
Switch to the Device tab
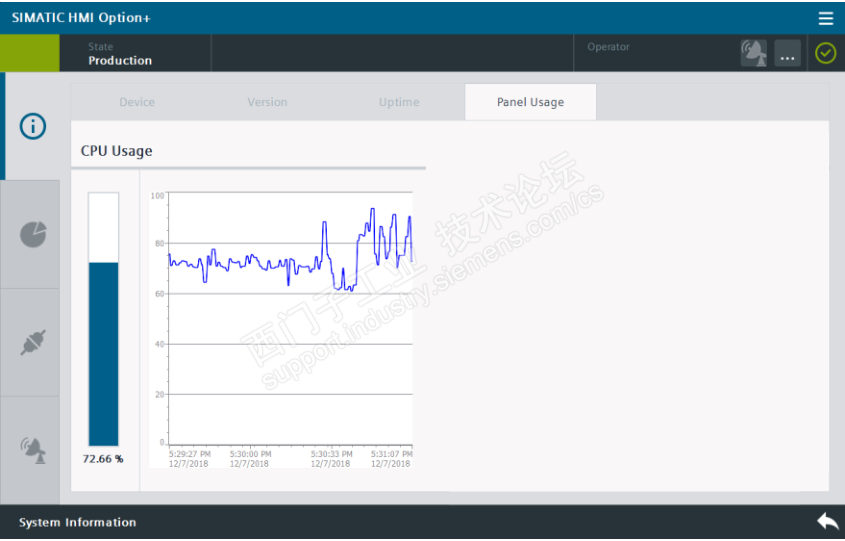point(137,102)
